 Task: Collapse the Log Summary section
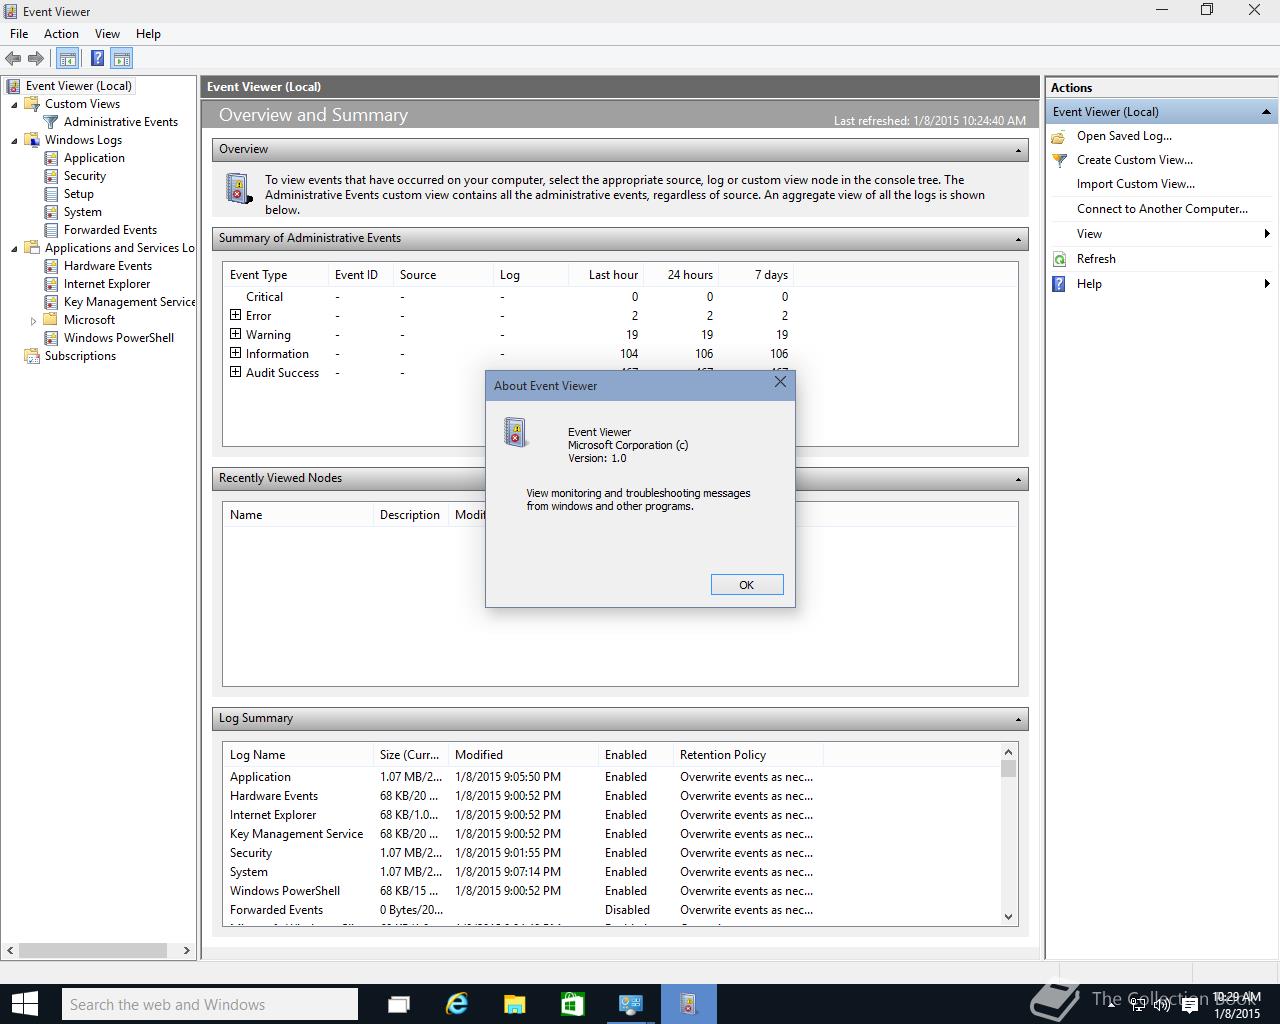coord(1018,719)
